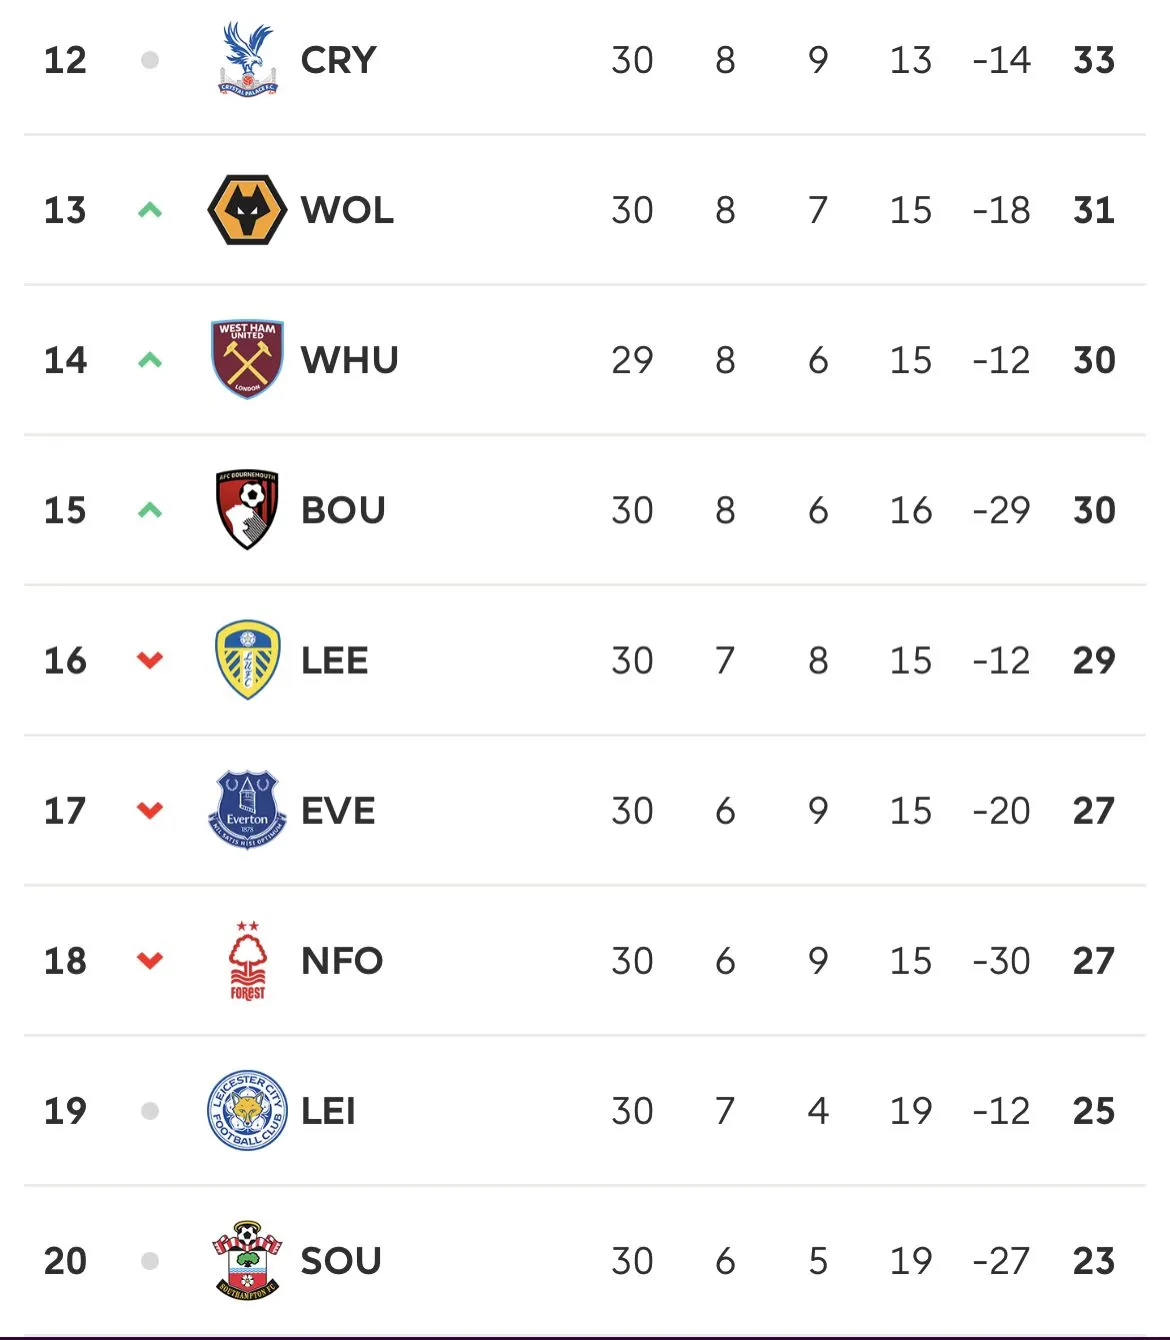Tap the Leeds United crest
The image size is (1170, 1340).
[247, 660]
